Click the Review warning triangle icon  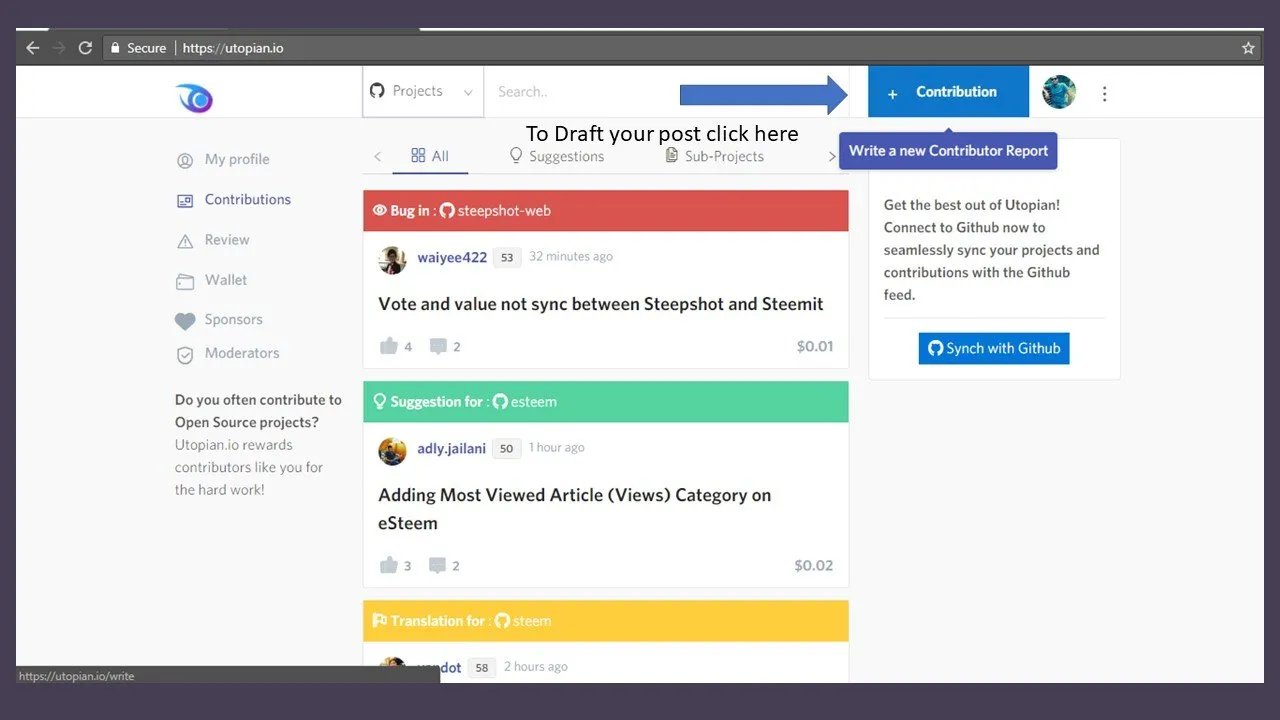pyautogui.click(x=185, y=241)
